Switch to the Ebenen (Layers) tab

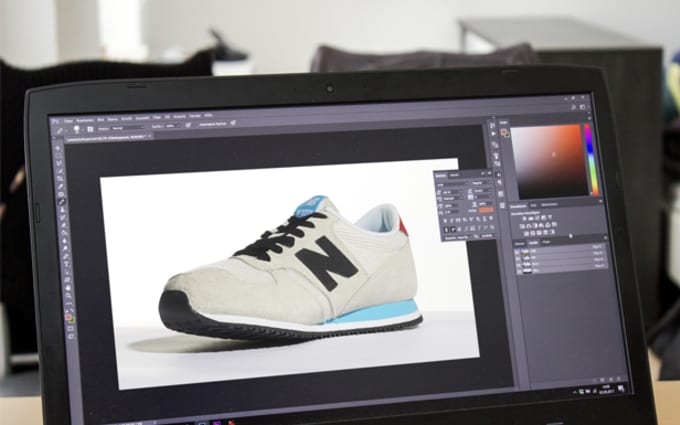(520, 243)
